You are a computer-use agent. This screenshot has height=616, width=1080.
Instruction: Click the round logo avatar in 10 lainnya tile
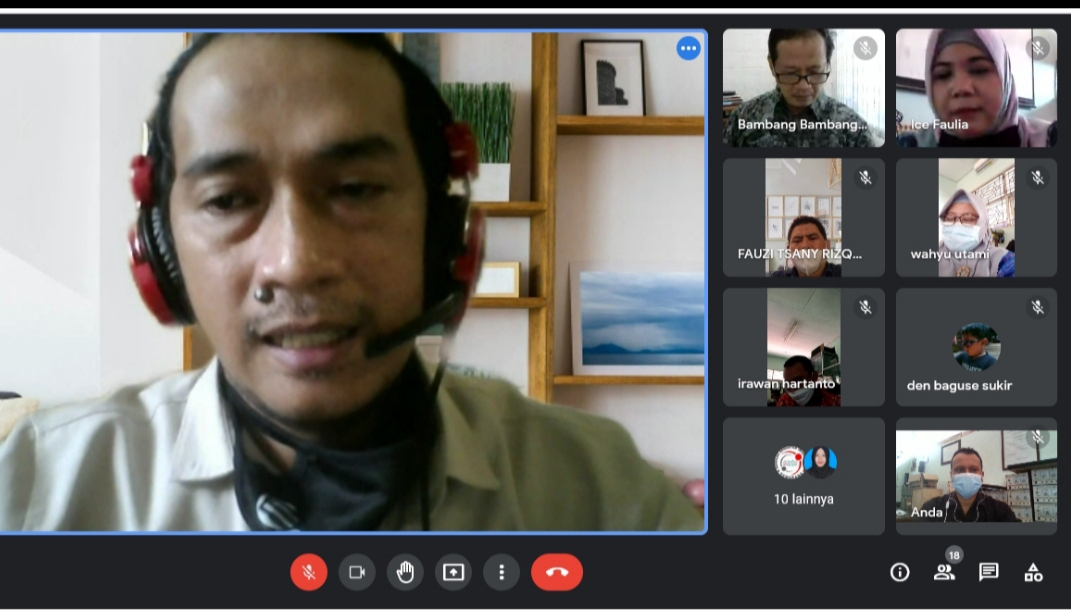coord(789,462)
